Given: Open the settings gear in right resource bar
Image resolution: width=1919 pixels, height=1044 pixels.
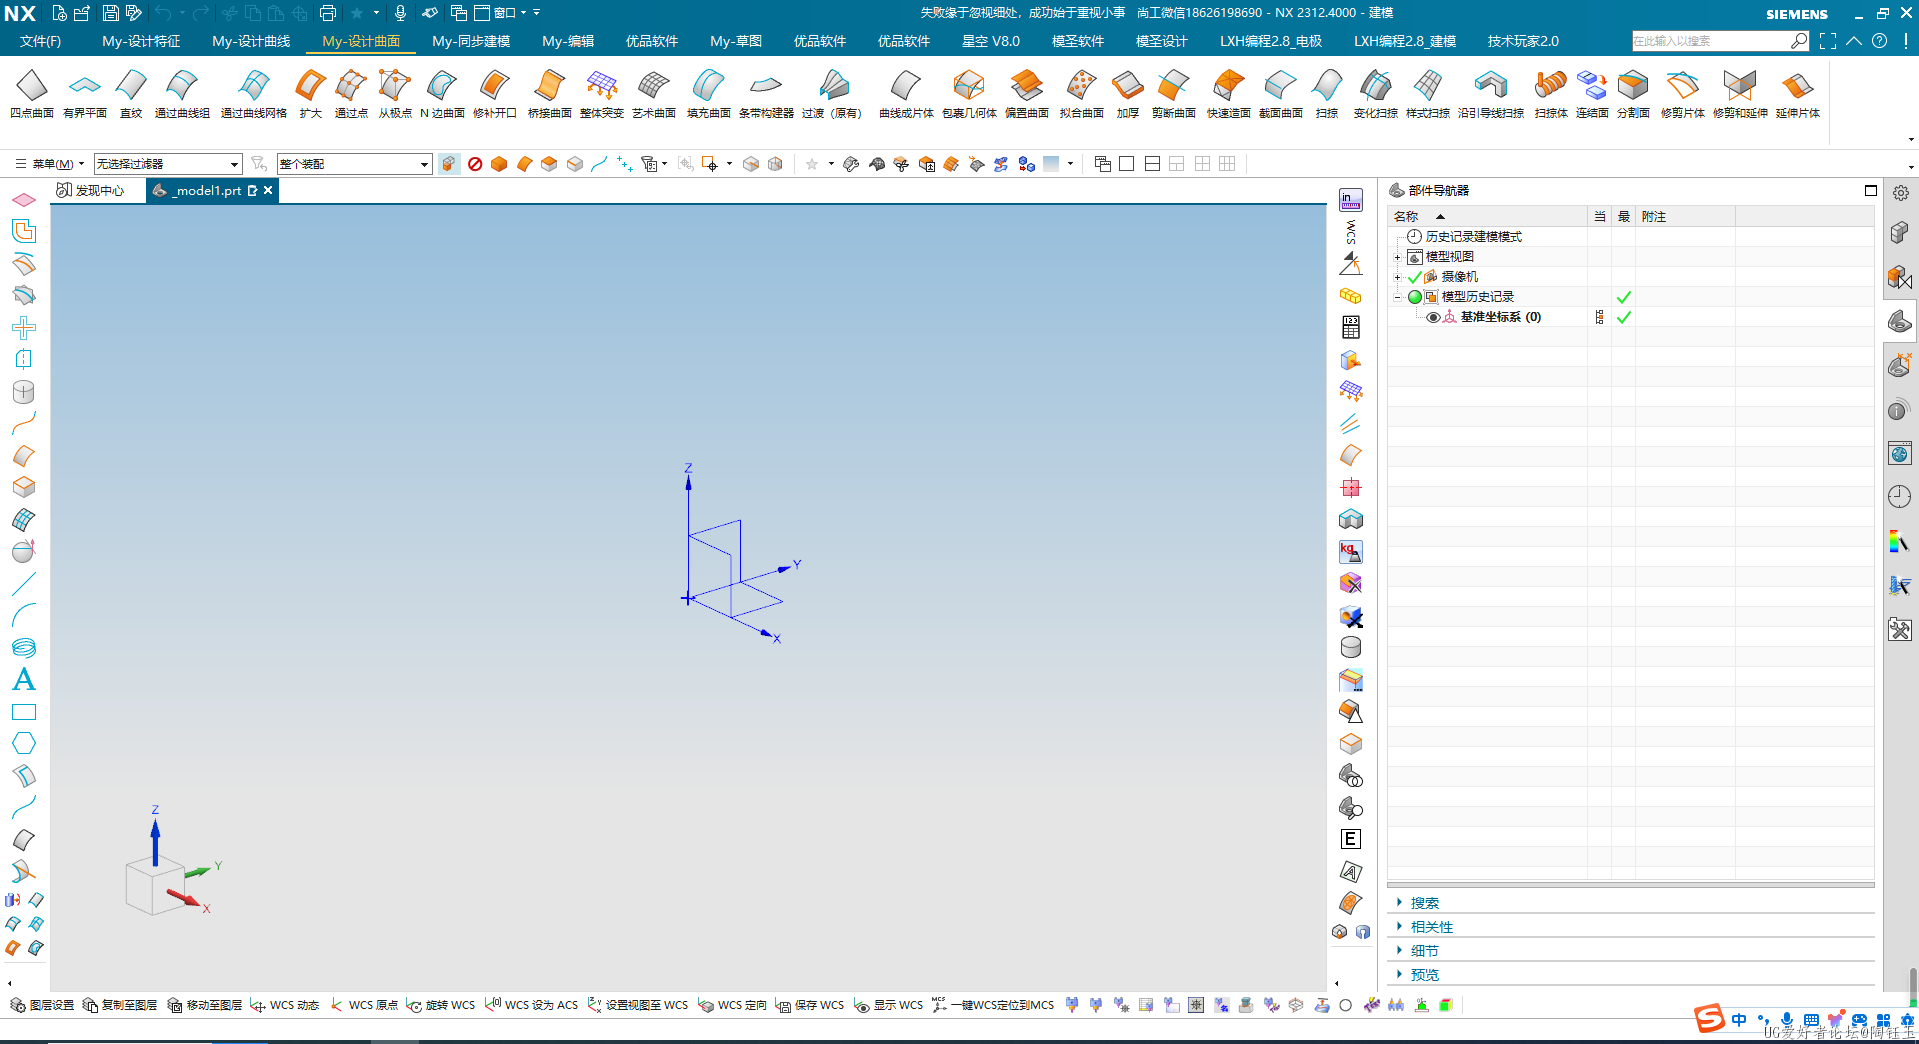Looking at the screenshot, I should pyautogui.click(x=1900, y=193).
